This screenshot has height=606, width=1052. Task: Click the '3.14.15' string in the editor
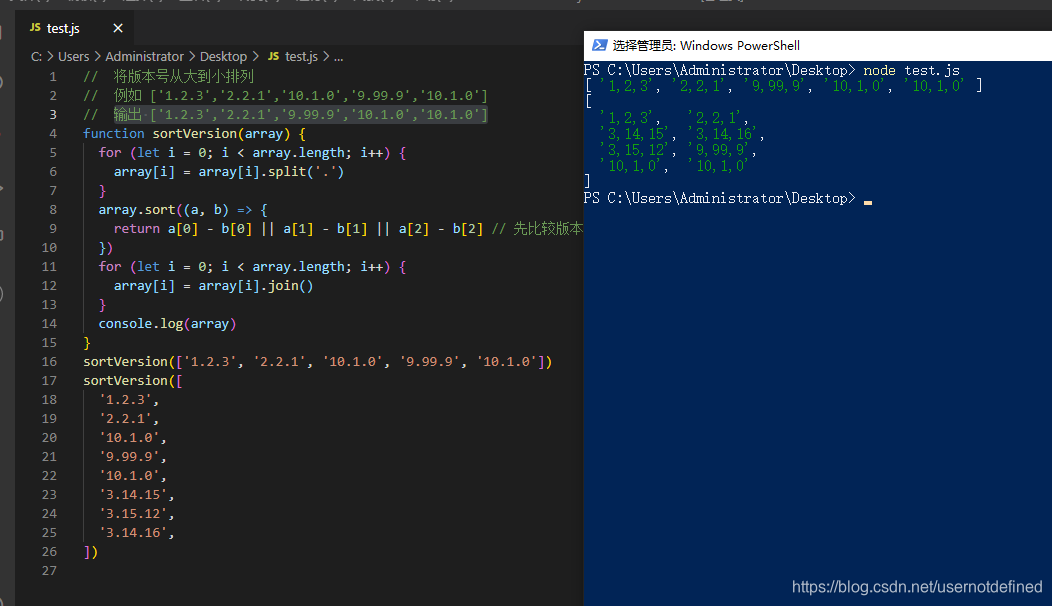pyautogui.click(x=133, y=495)
